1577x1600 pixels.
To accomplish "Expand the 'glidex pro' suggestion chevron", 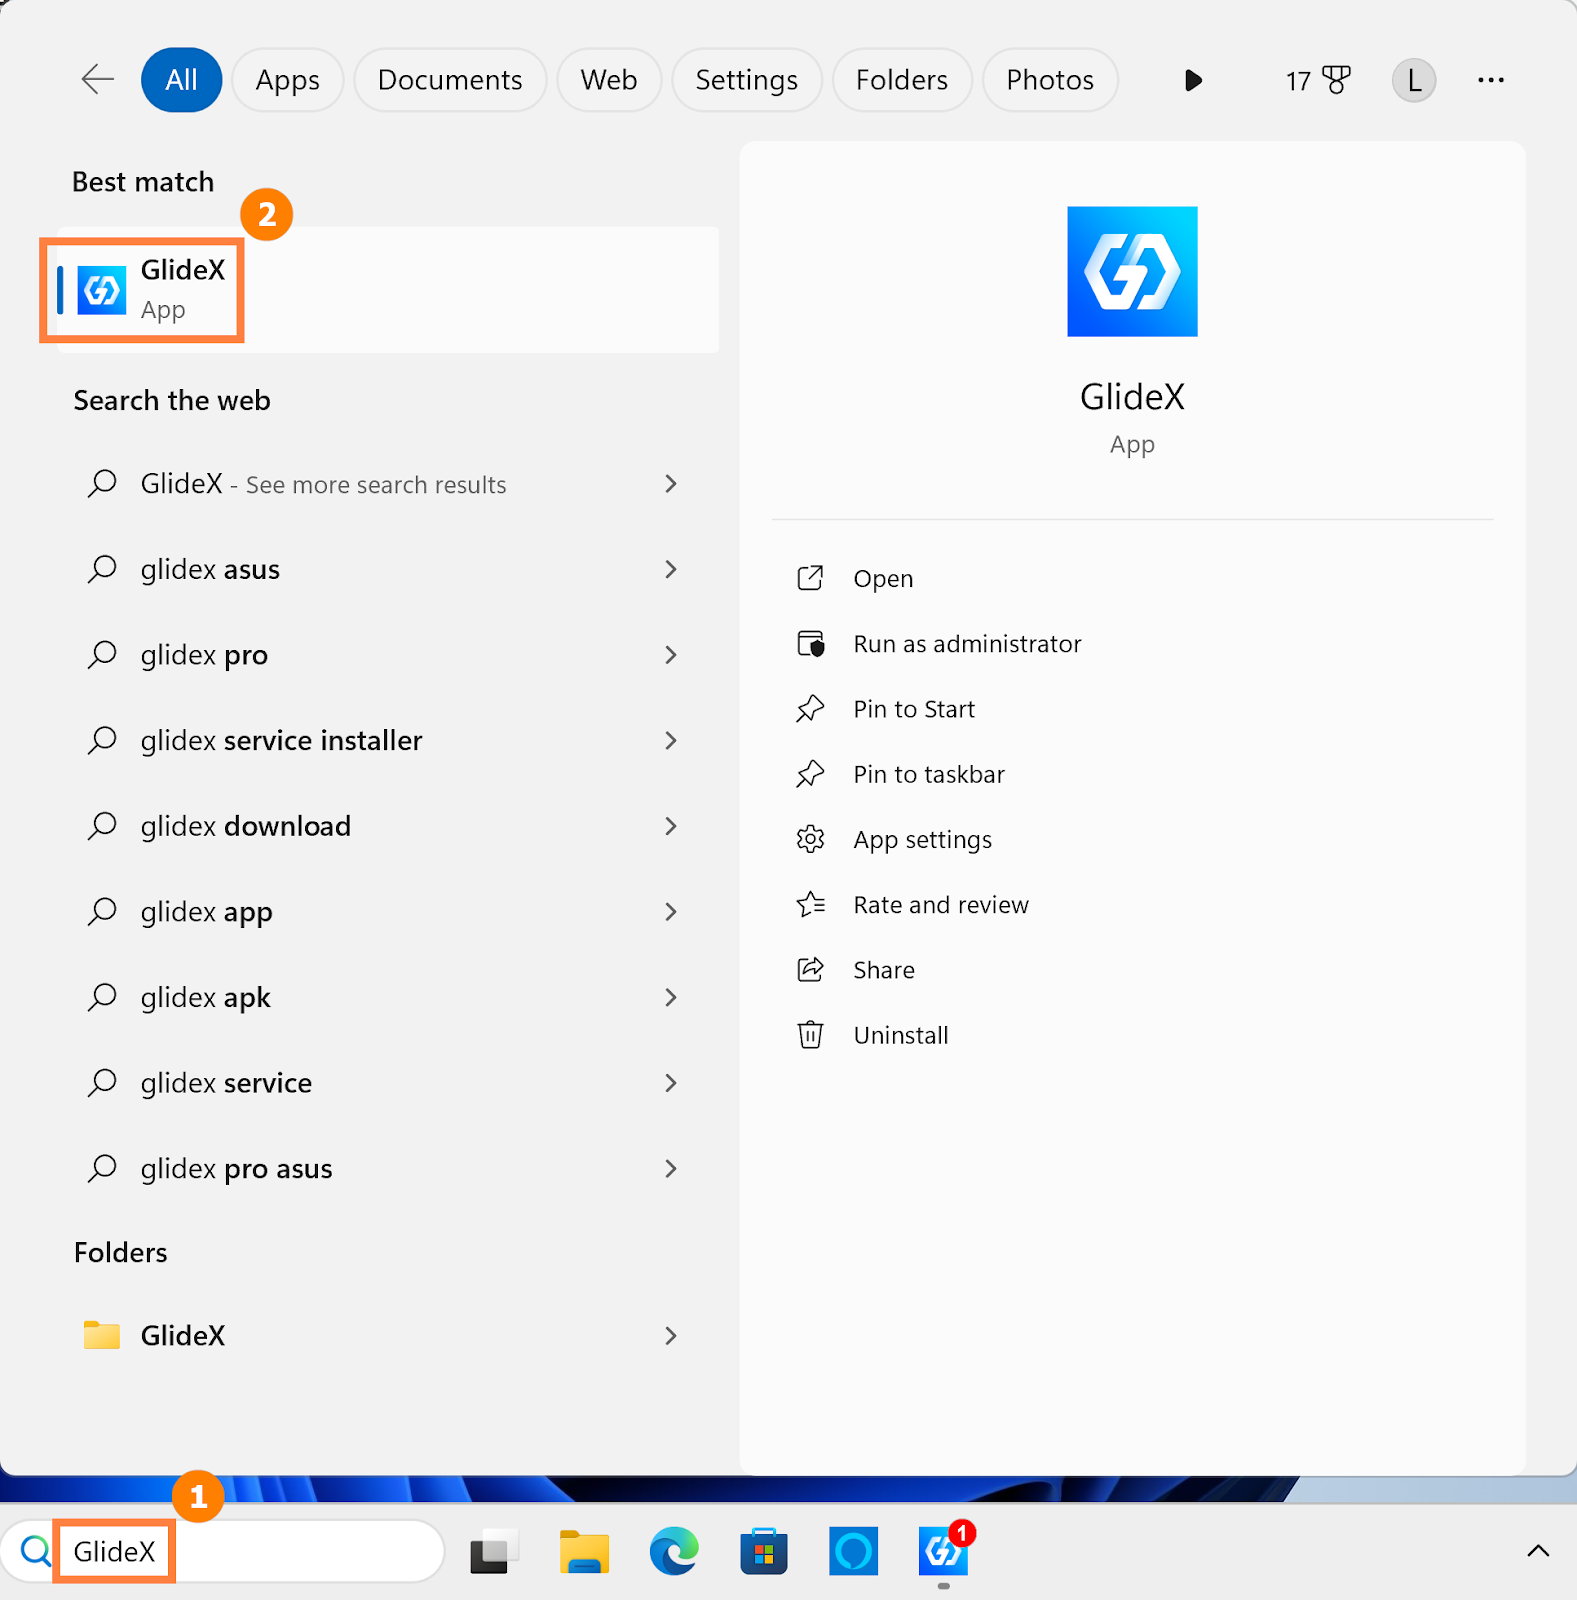I will click(671, 655).
